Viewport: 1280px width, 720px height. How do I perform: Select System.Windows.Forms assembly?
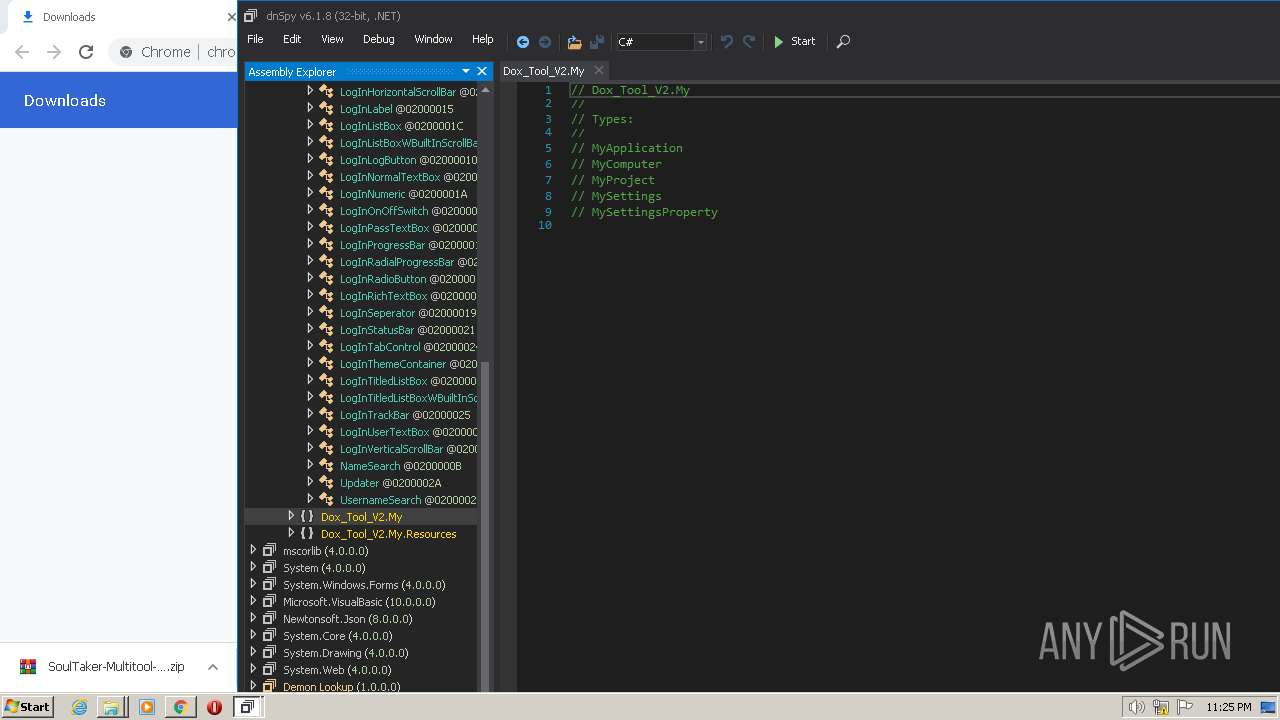pos(364,585)
